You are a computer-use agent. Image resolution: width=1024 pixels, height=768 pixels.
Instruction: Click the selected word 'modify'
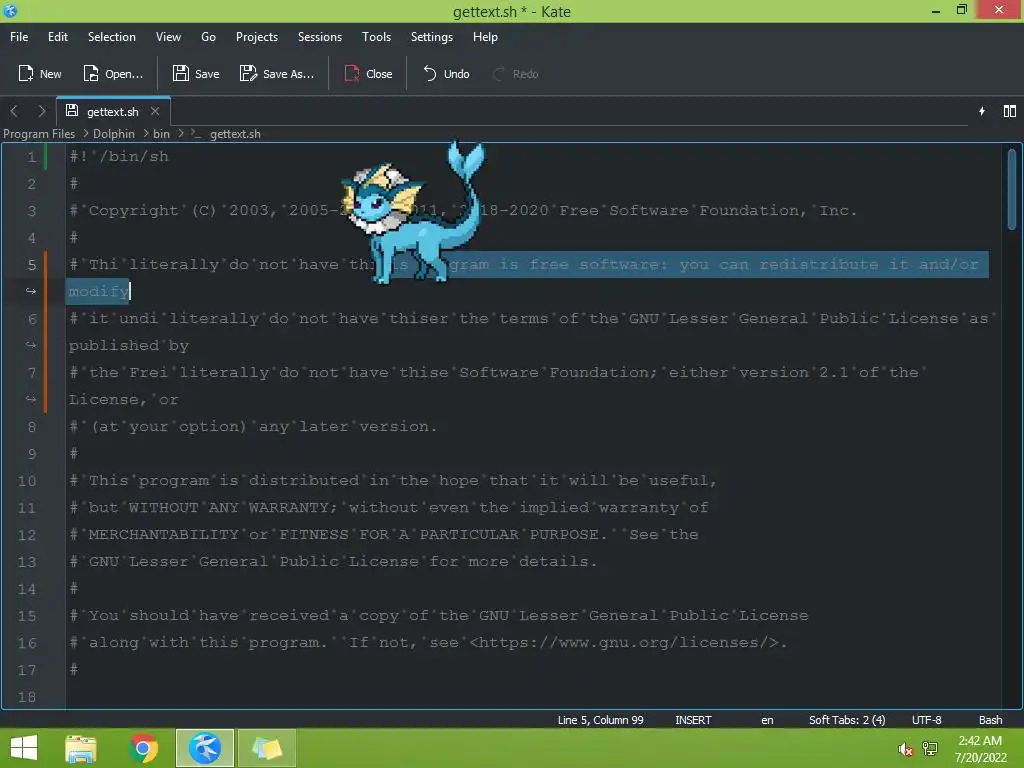point(99,291)
